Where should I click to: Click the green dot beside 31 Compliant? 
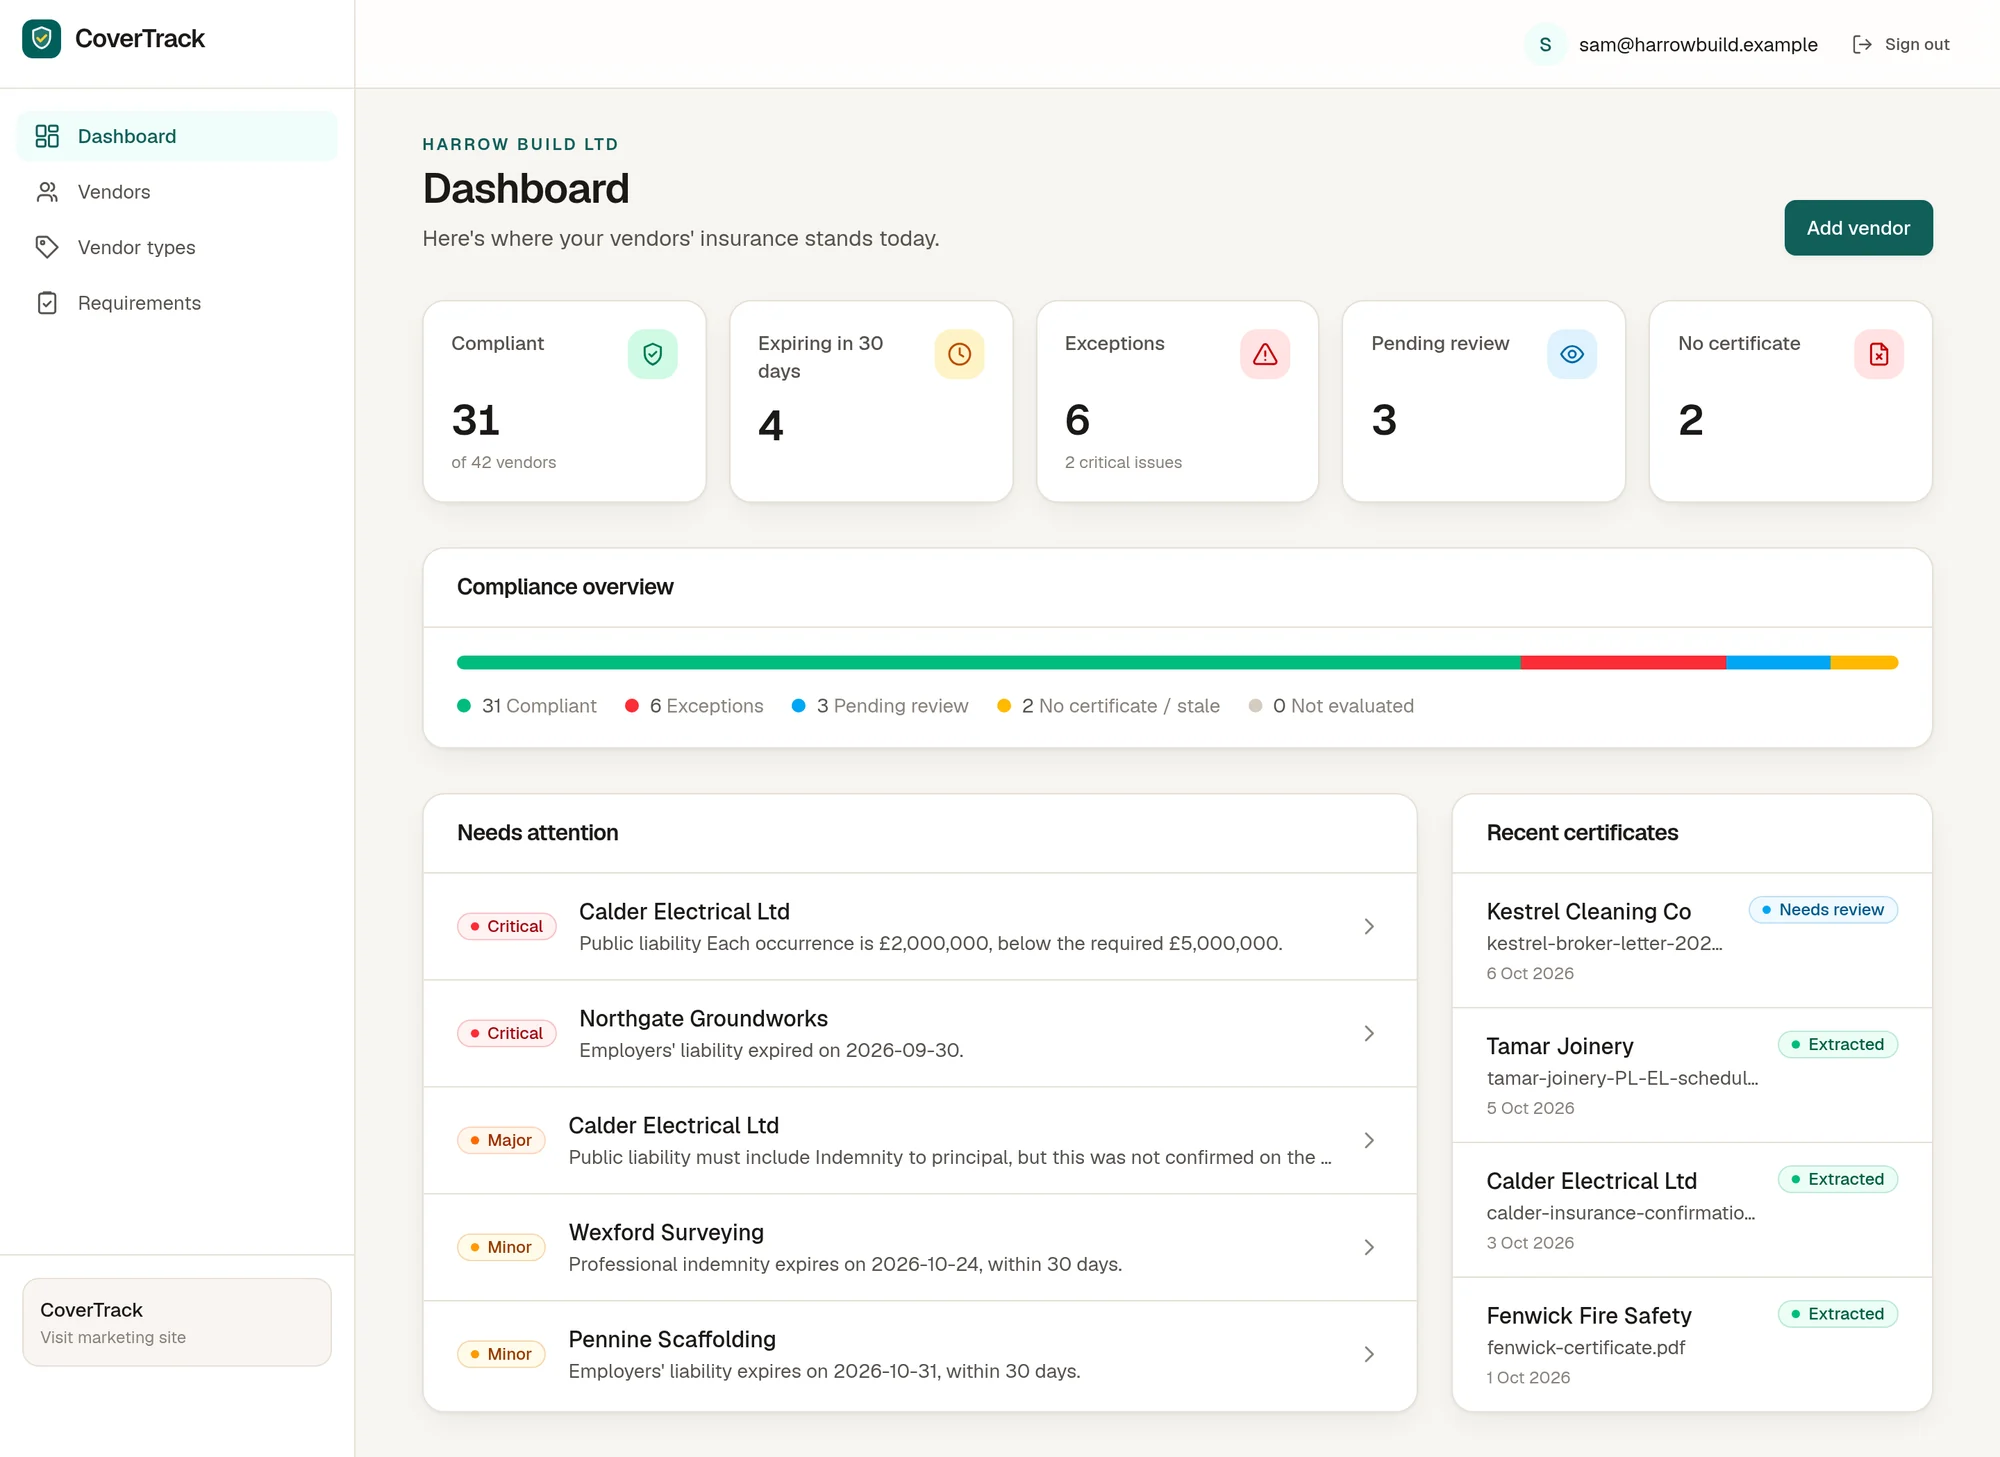(464, 706)
